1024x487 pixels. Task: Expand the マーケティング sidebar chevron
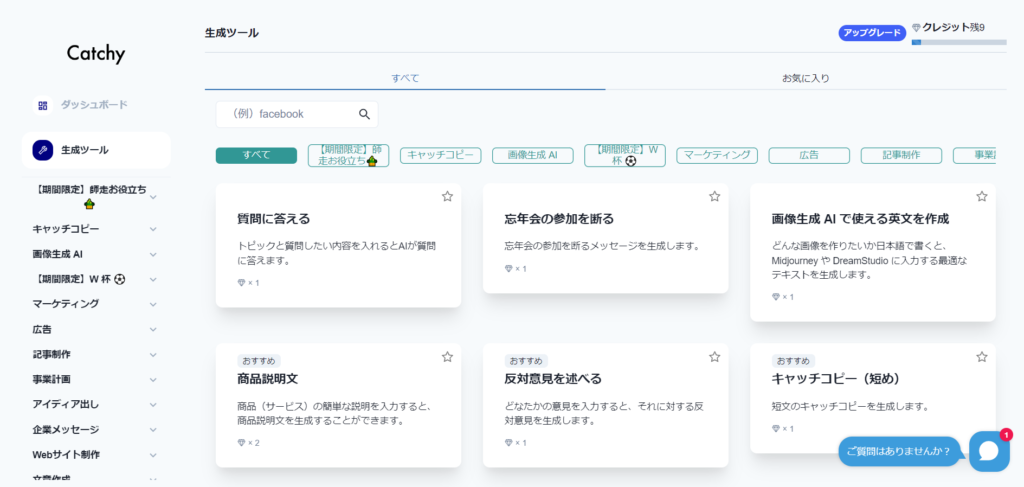(x=153, y=304)
